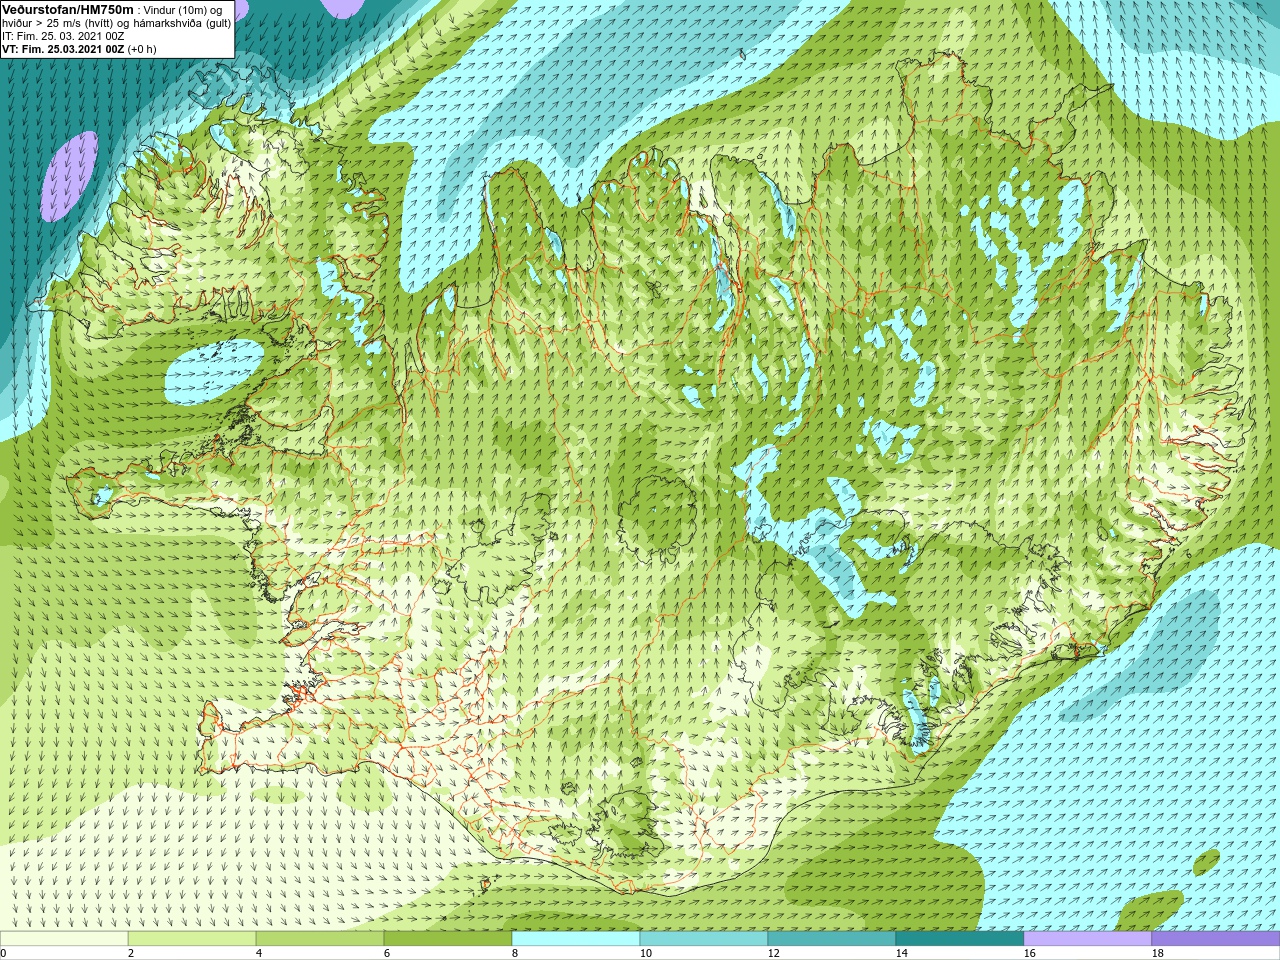Click the legend label "8"
The height and width of the screenshot is (960, 1280).
(515, 953)
